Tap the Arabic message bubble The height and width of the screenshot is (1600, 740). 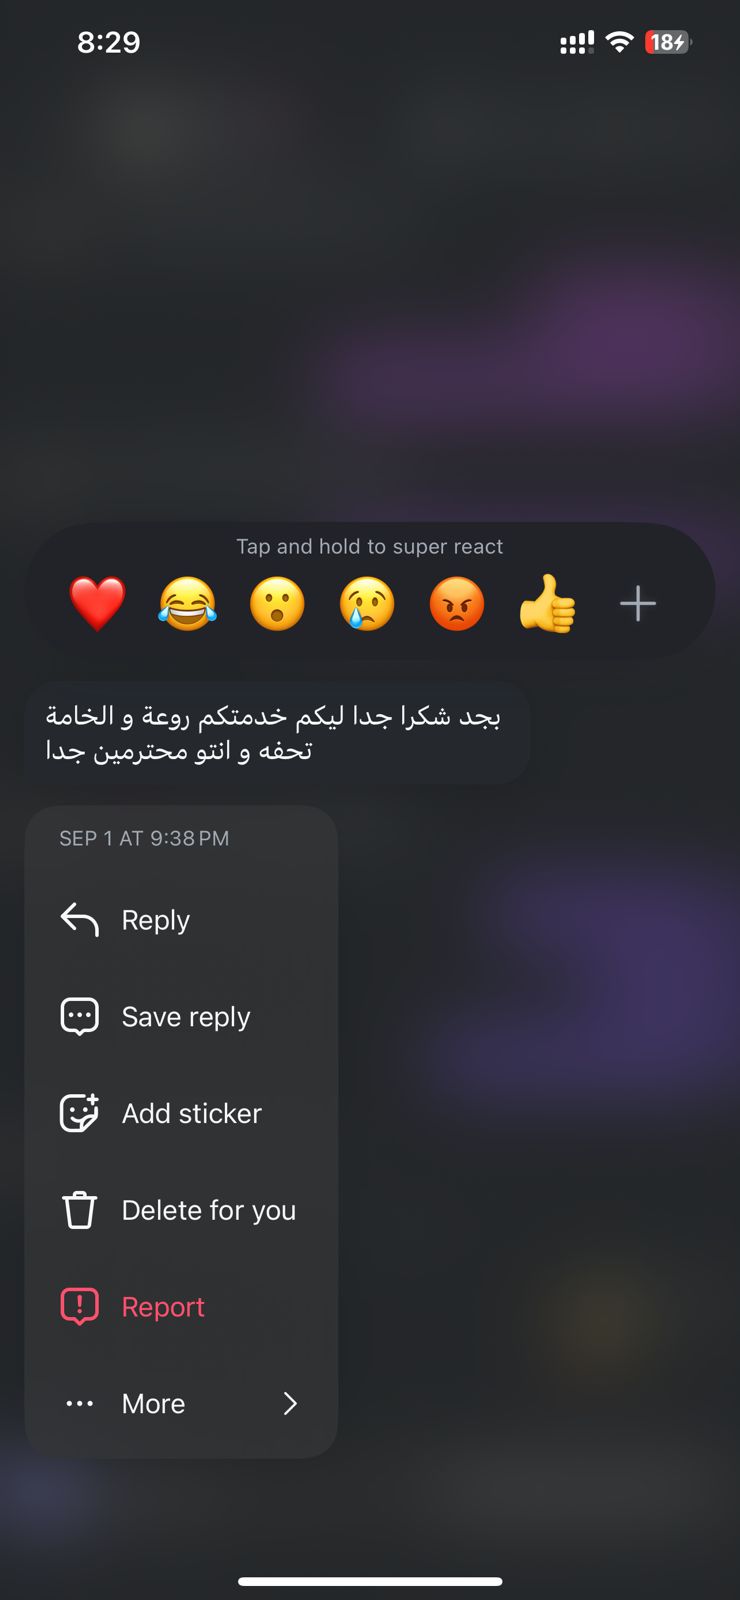pyautogui.click(x=277, y=733)
